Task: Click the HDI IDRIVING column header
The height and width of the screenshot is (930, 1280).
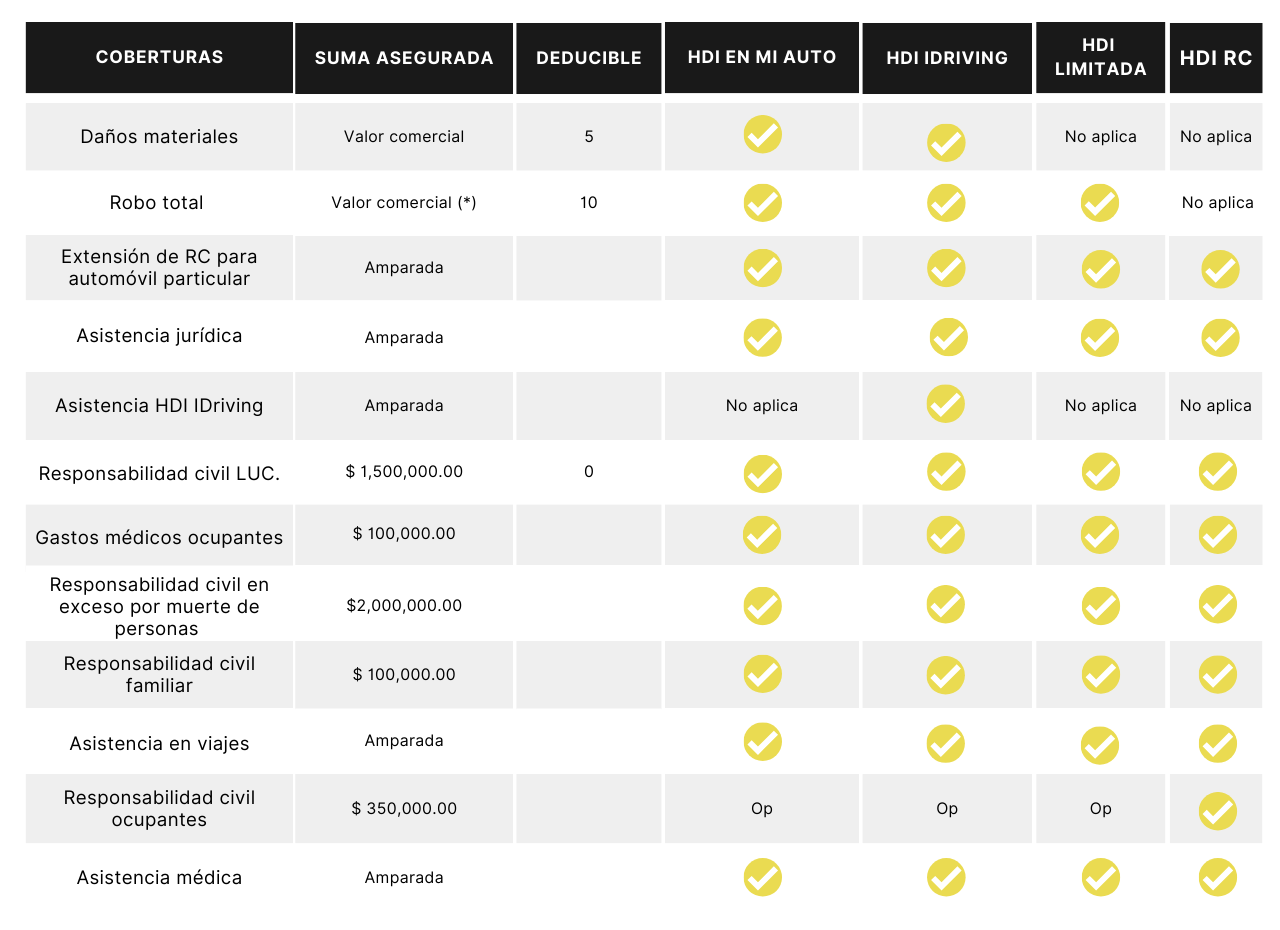Action: point(947,58)
